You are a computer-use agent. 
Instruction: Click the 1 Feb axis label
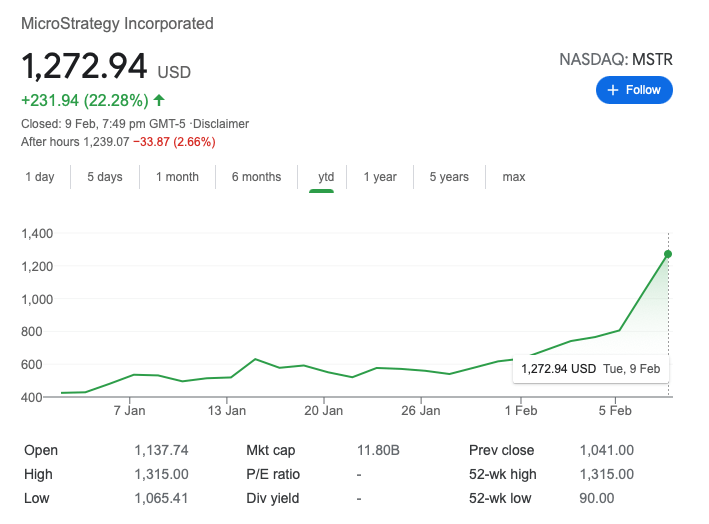[521, 411]
